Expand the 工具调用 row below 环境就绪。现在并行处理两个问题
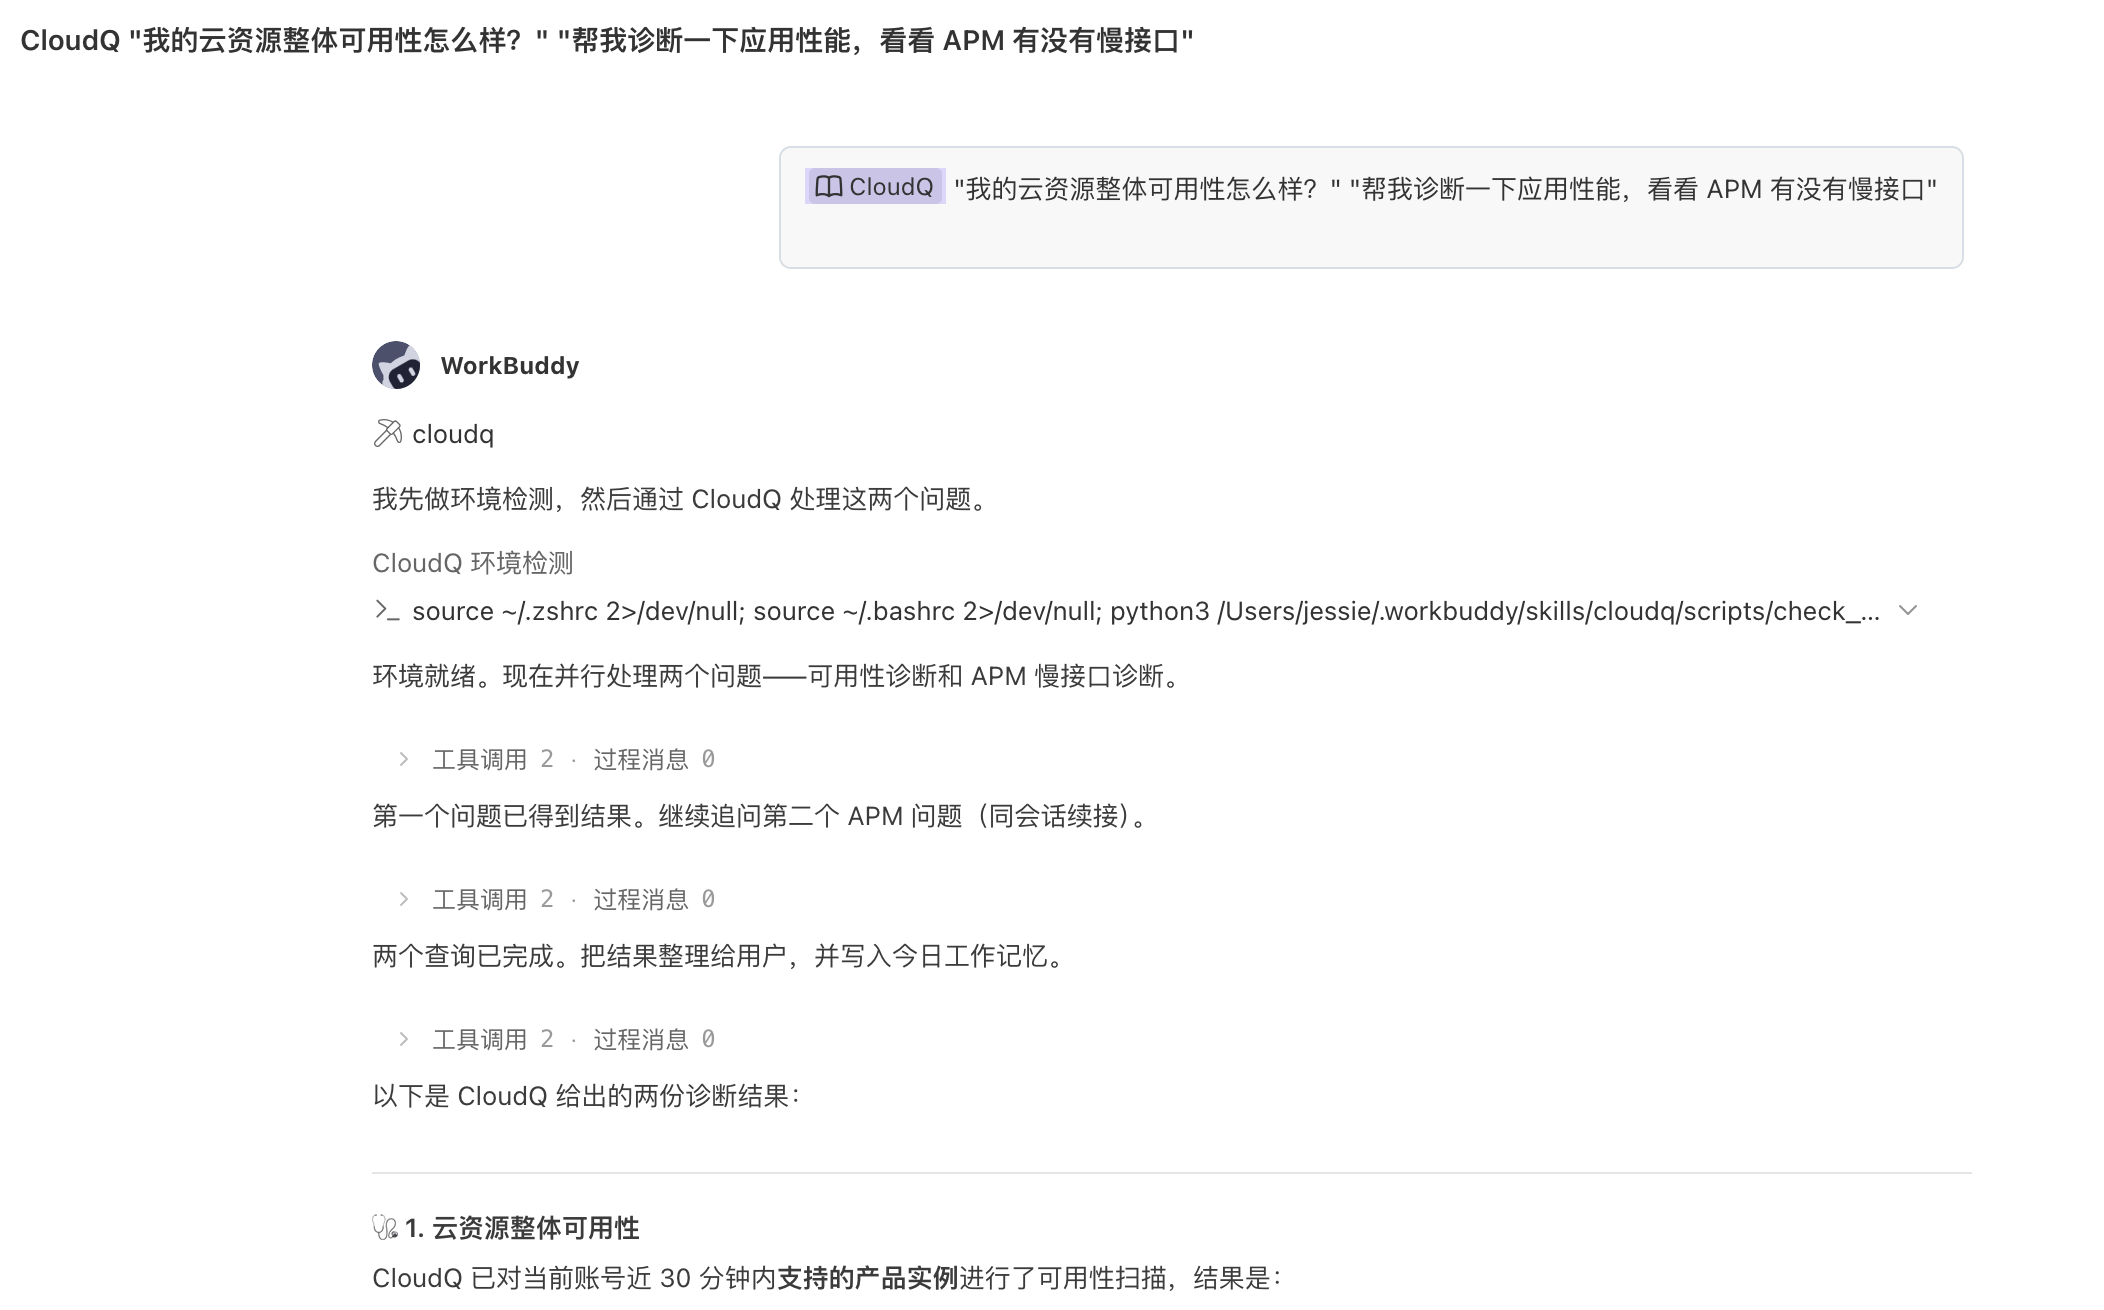This screenshot has width=2104, height=1310. pyautogui.click(x=556, y=759)
